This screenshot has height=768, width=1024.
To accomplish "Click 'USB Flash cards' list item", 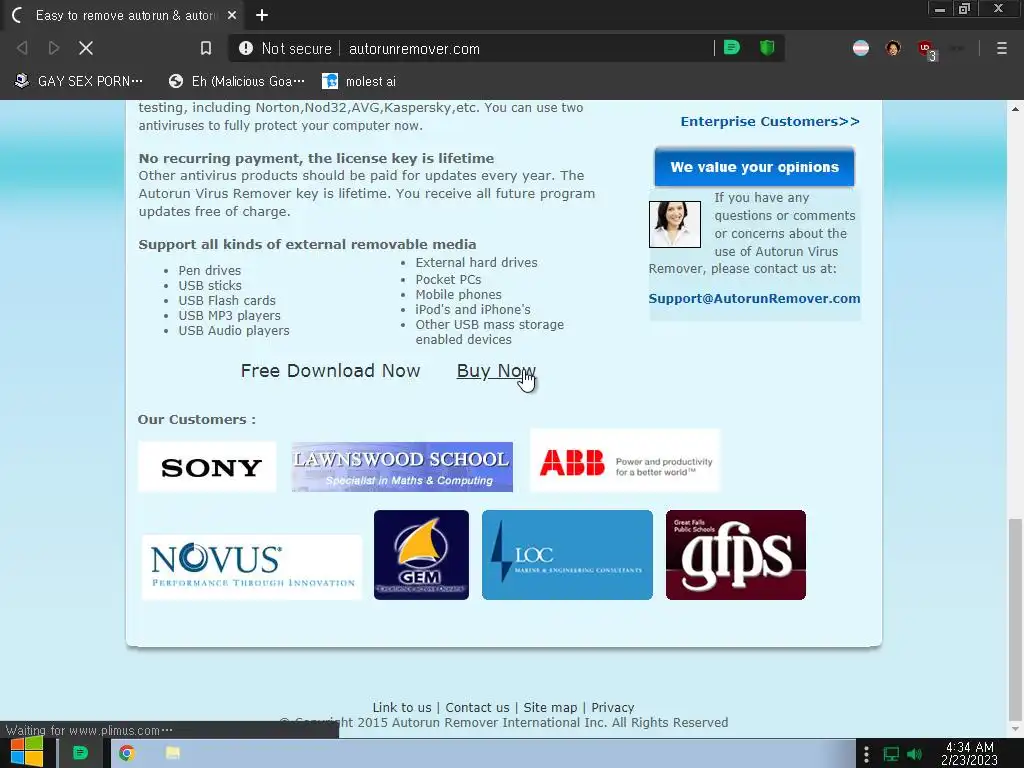I will [227, 300].
